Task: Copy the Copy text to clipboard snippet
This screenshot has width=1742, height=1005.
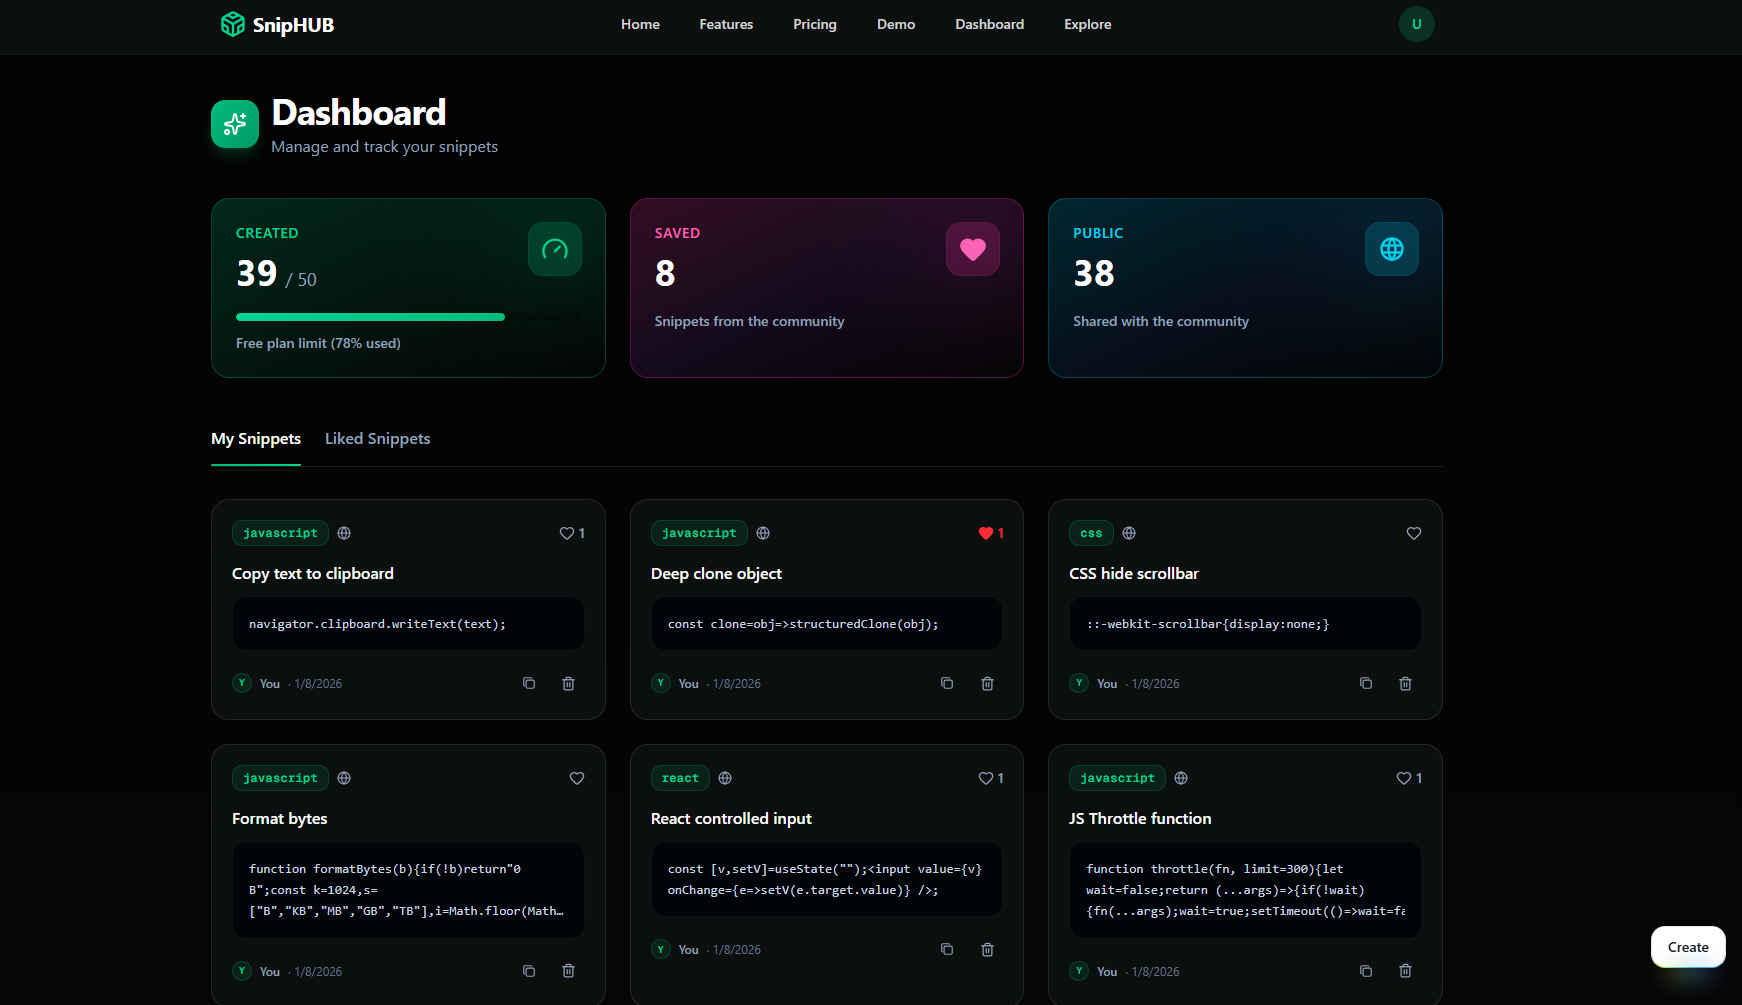Action: point(529,683)
